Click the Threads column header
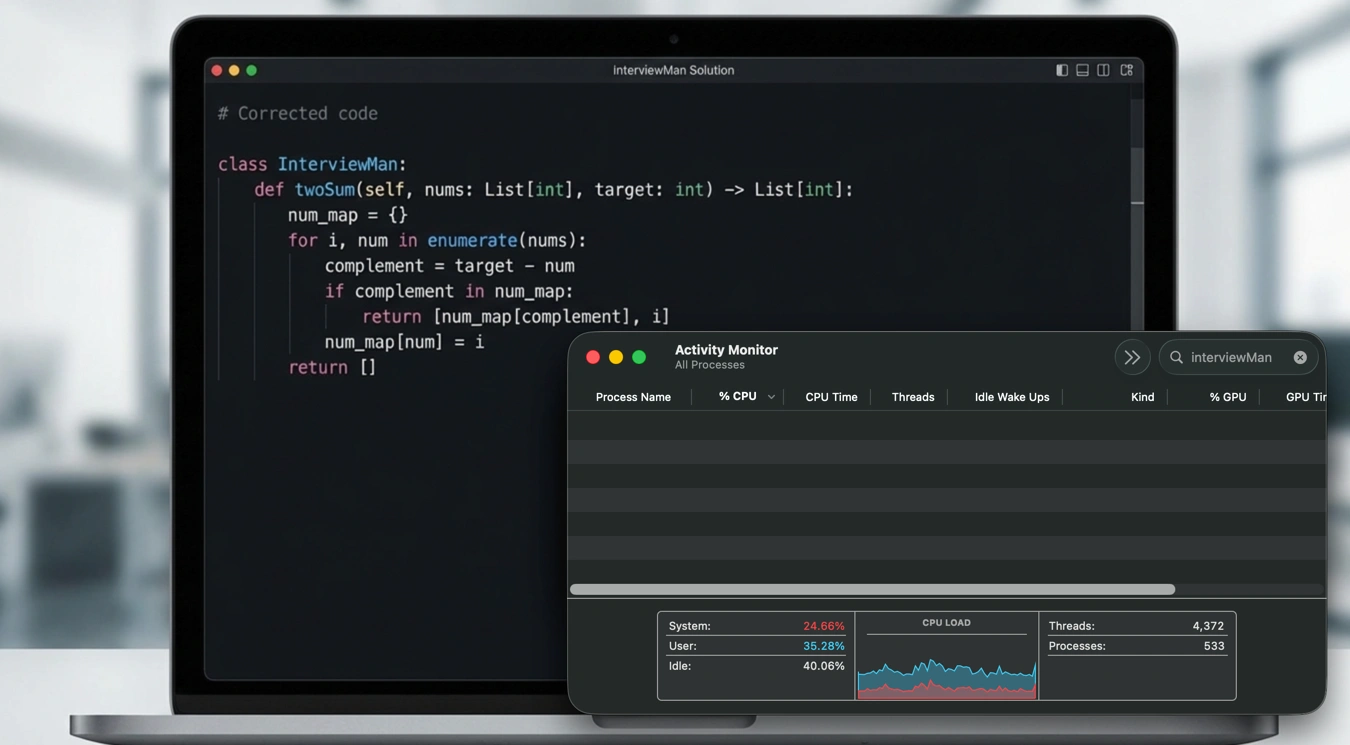Viewport: 1350px width, 745px height. point(912,397)
